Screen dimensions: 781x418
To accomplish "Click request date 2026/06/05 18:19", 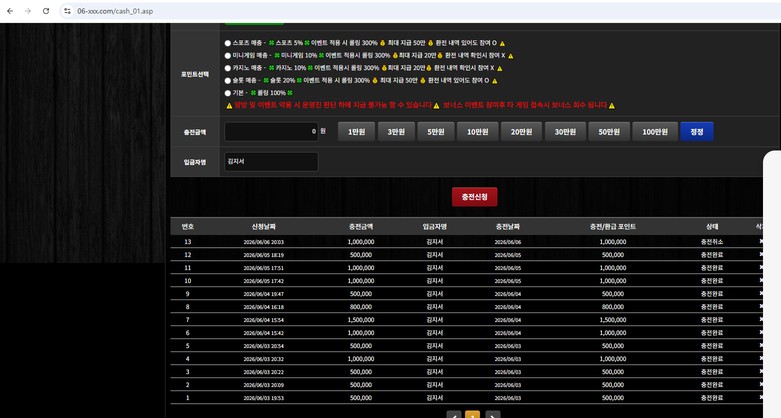I will coord(263,255).
